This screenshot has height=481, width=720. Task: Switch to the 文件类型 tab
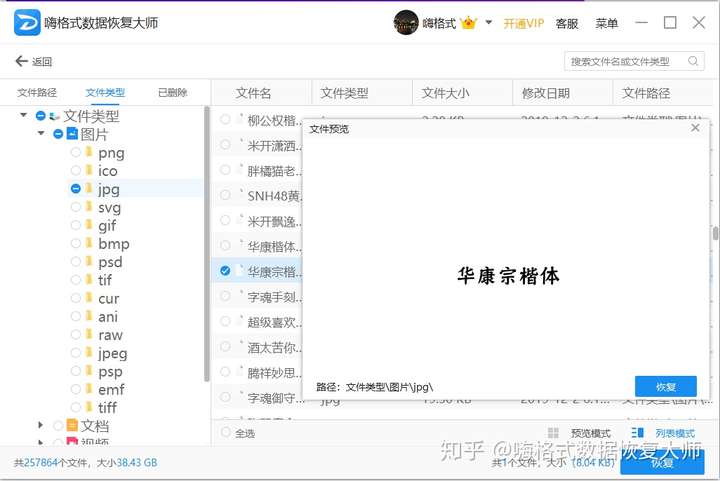coord(105,92)
